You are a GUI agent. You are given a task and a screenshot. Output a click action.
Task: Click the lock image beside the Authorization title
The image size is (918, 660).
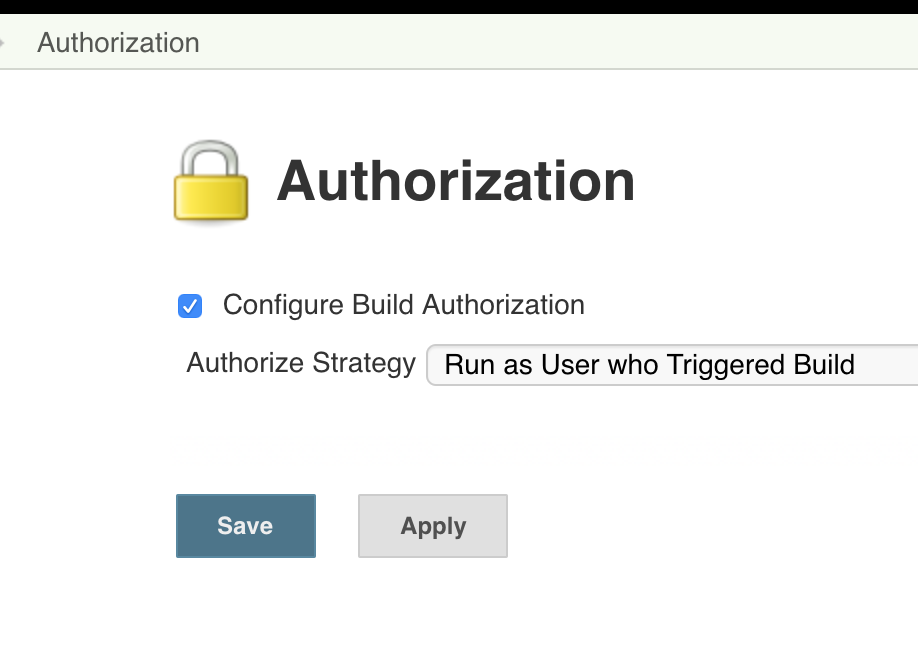pyautogui.click(x=211, y=181)
